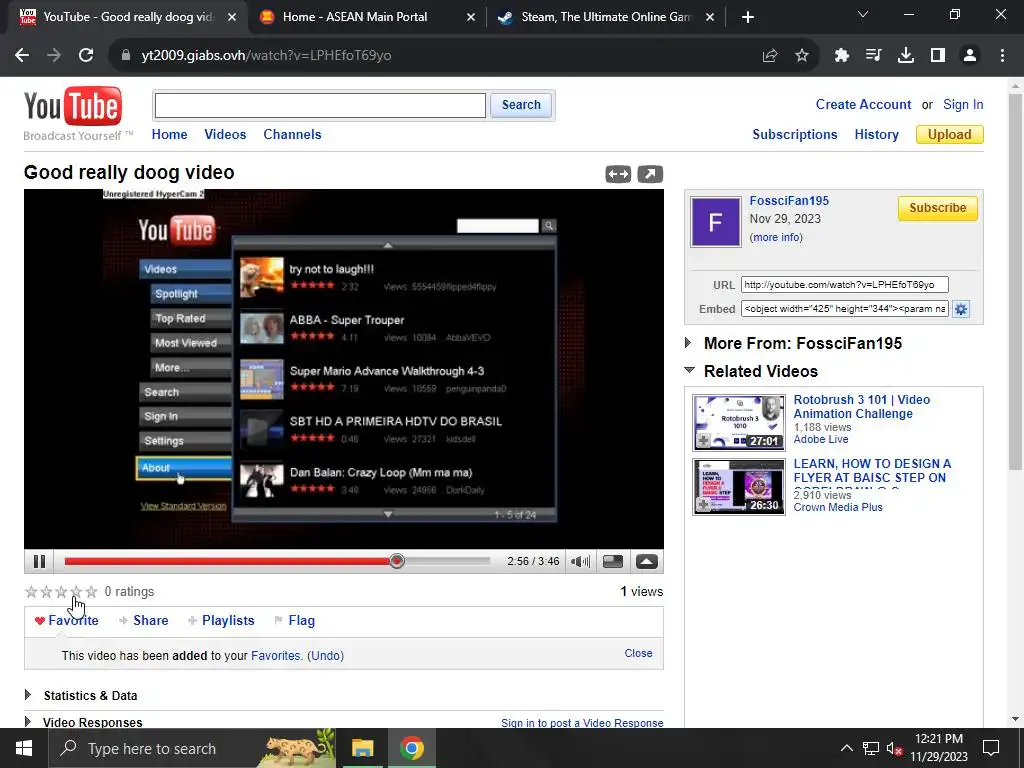
Task: Toggle Chrome side panel icon
Action: (938, 56)
